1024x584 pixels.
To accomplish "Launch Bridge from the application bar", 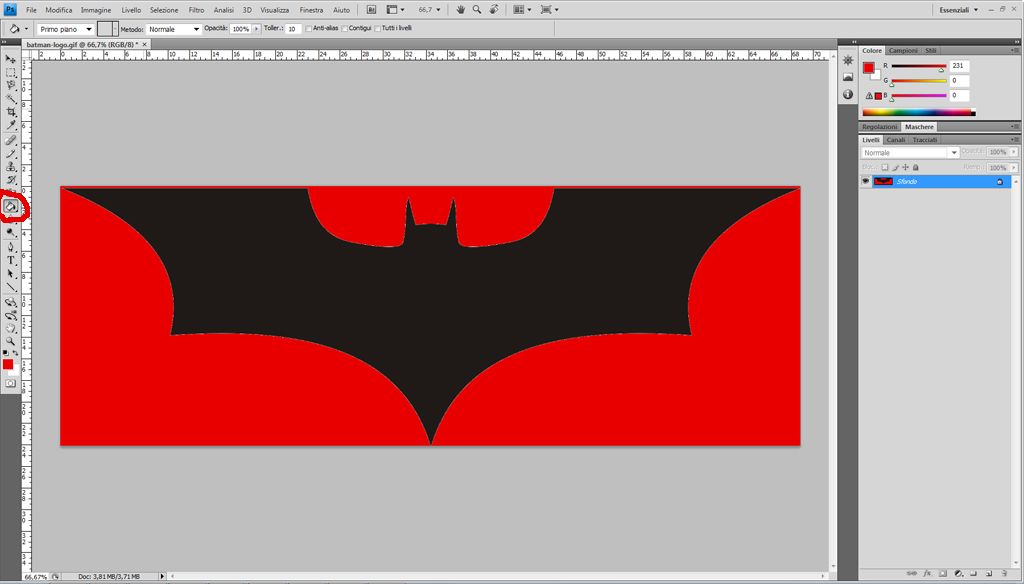I will coord(371,10).
